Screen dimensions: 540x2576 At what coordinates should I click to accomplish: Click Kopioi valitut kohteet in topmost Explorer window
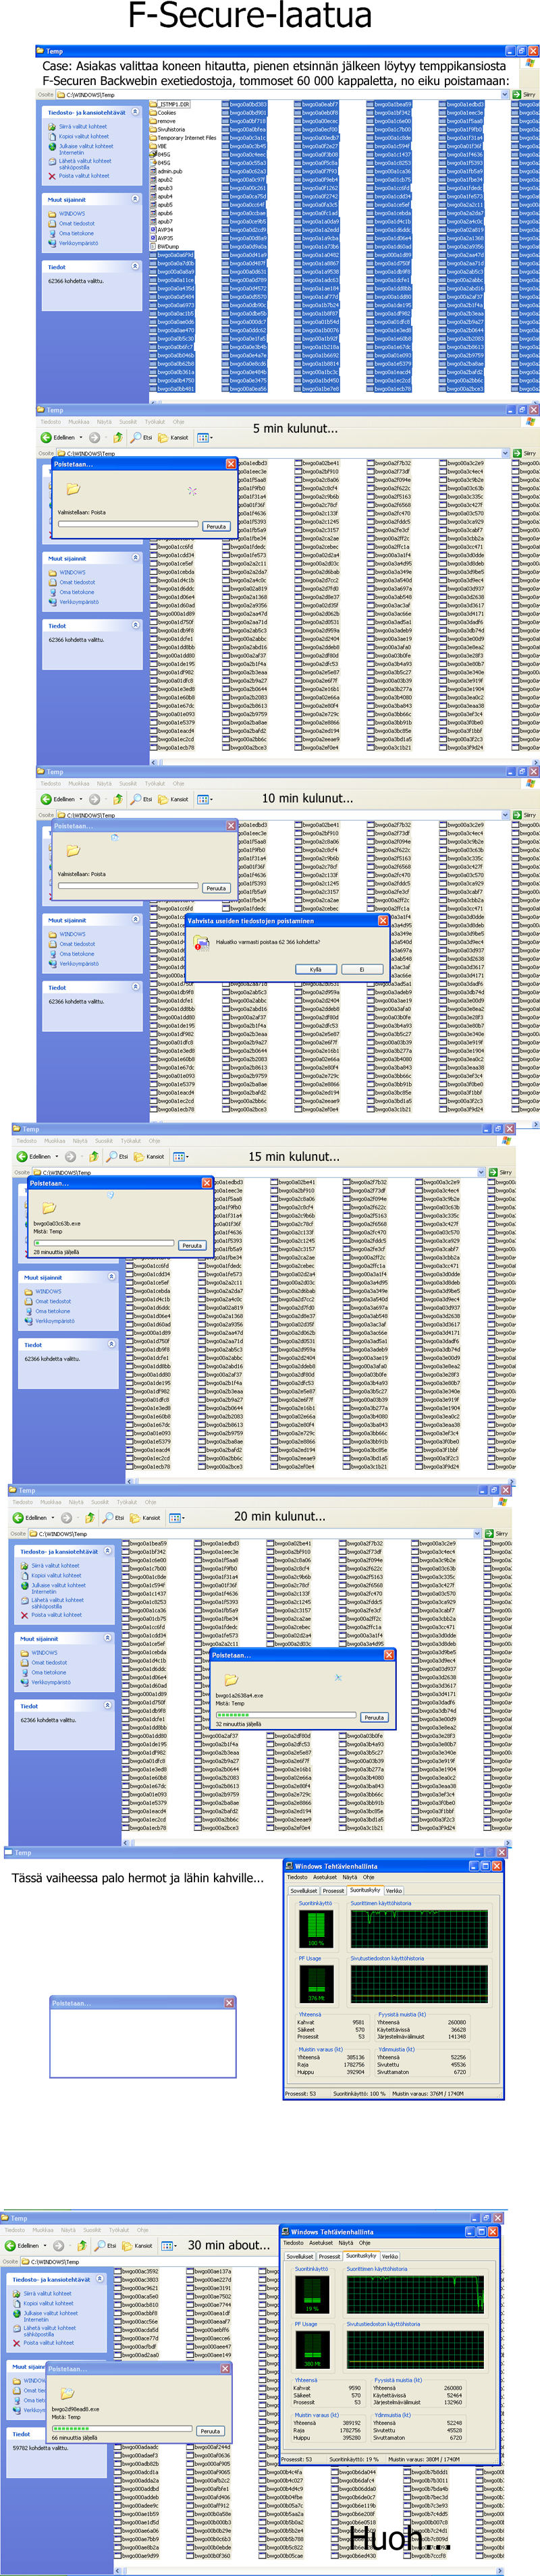point(79,137)
